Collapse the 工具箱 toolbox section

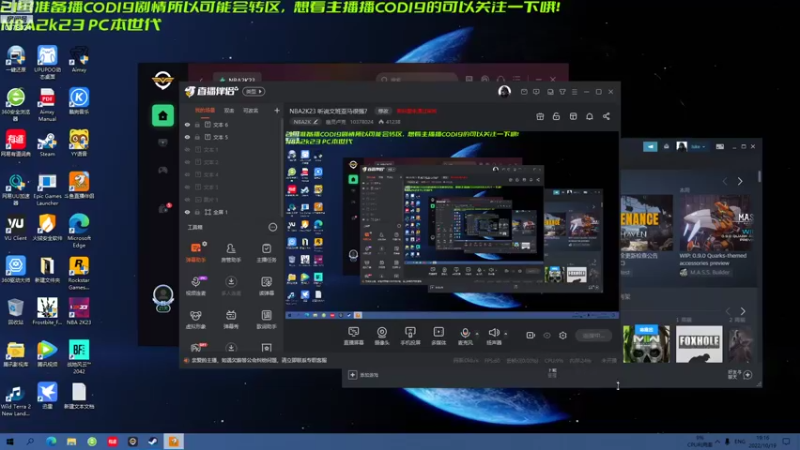(x=272, y=227)
